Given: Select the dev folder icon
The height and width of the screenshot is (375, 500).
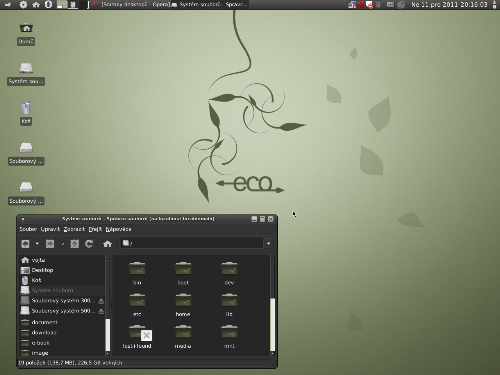Looking at the screenshot, I should tap(229, 269).
